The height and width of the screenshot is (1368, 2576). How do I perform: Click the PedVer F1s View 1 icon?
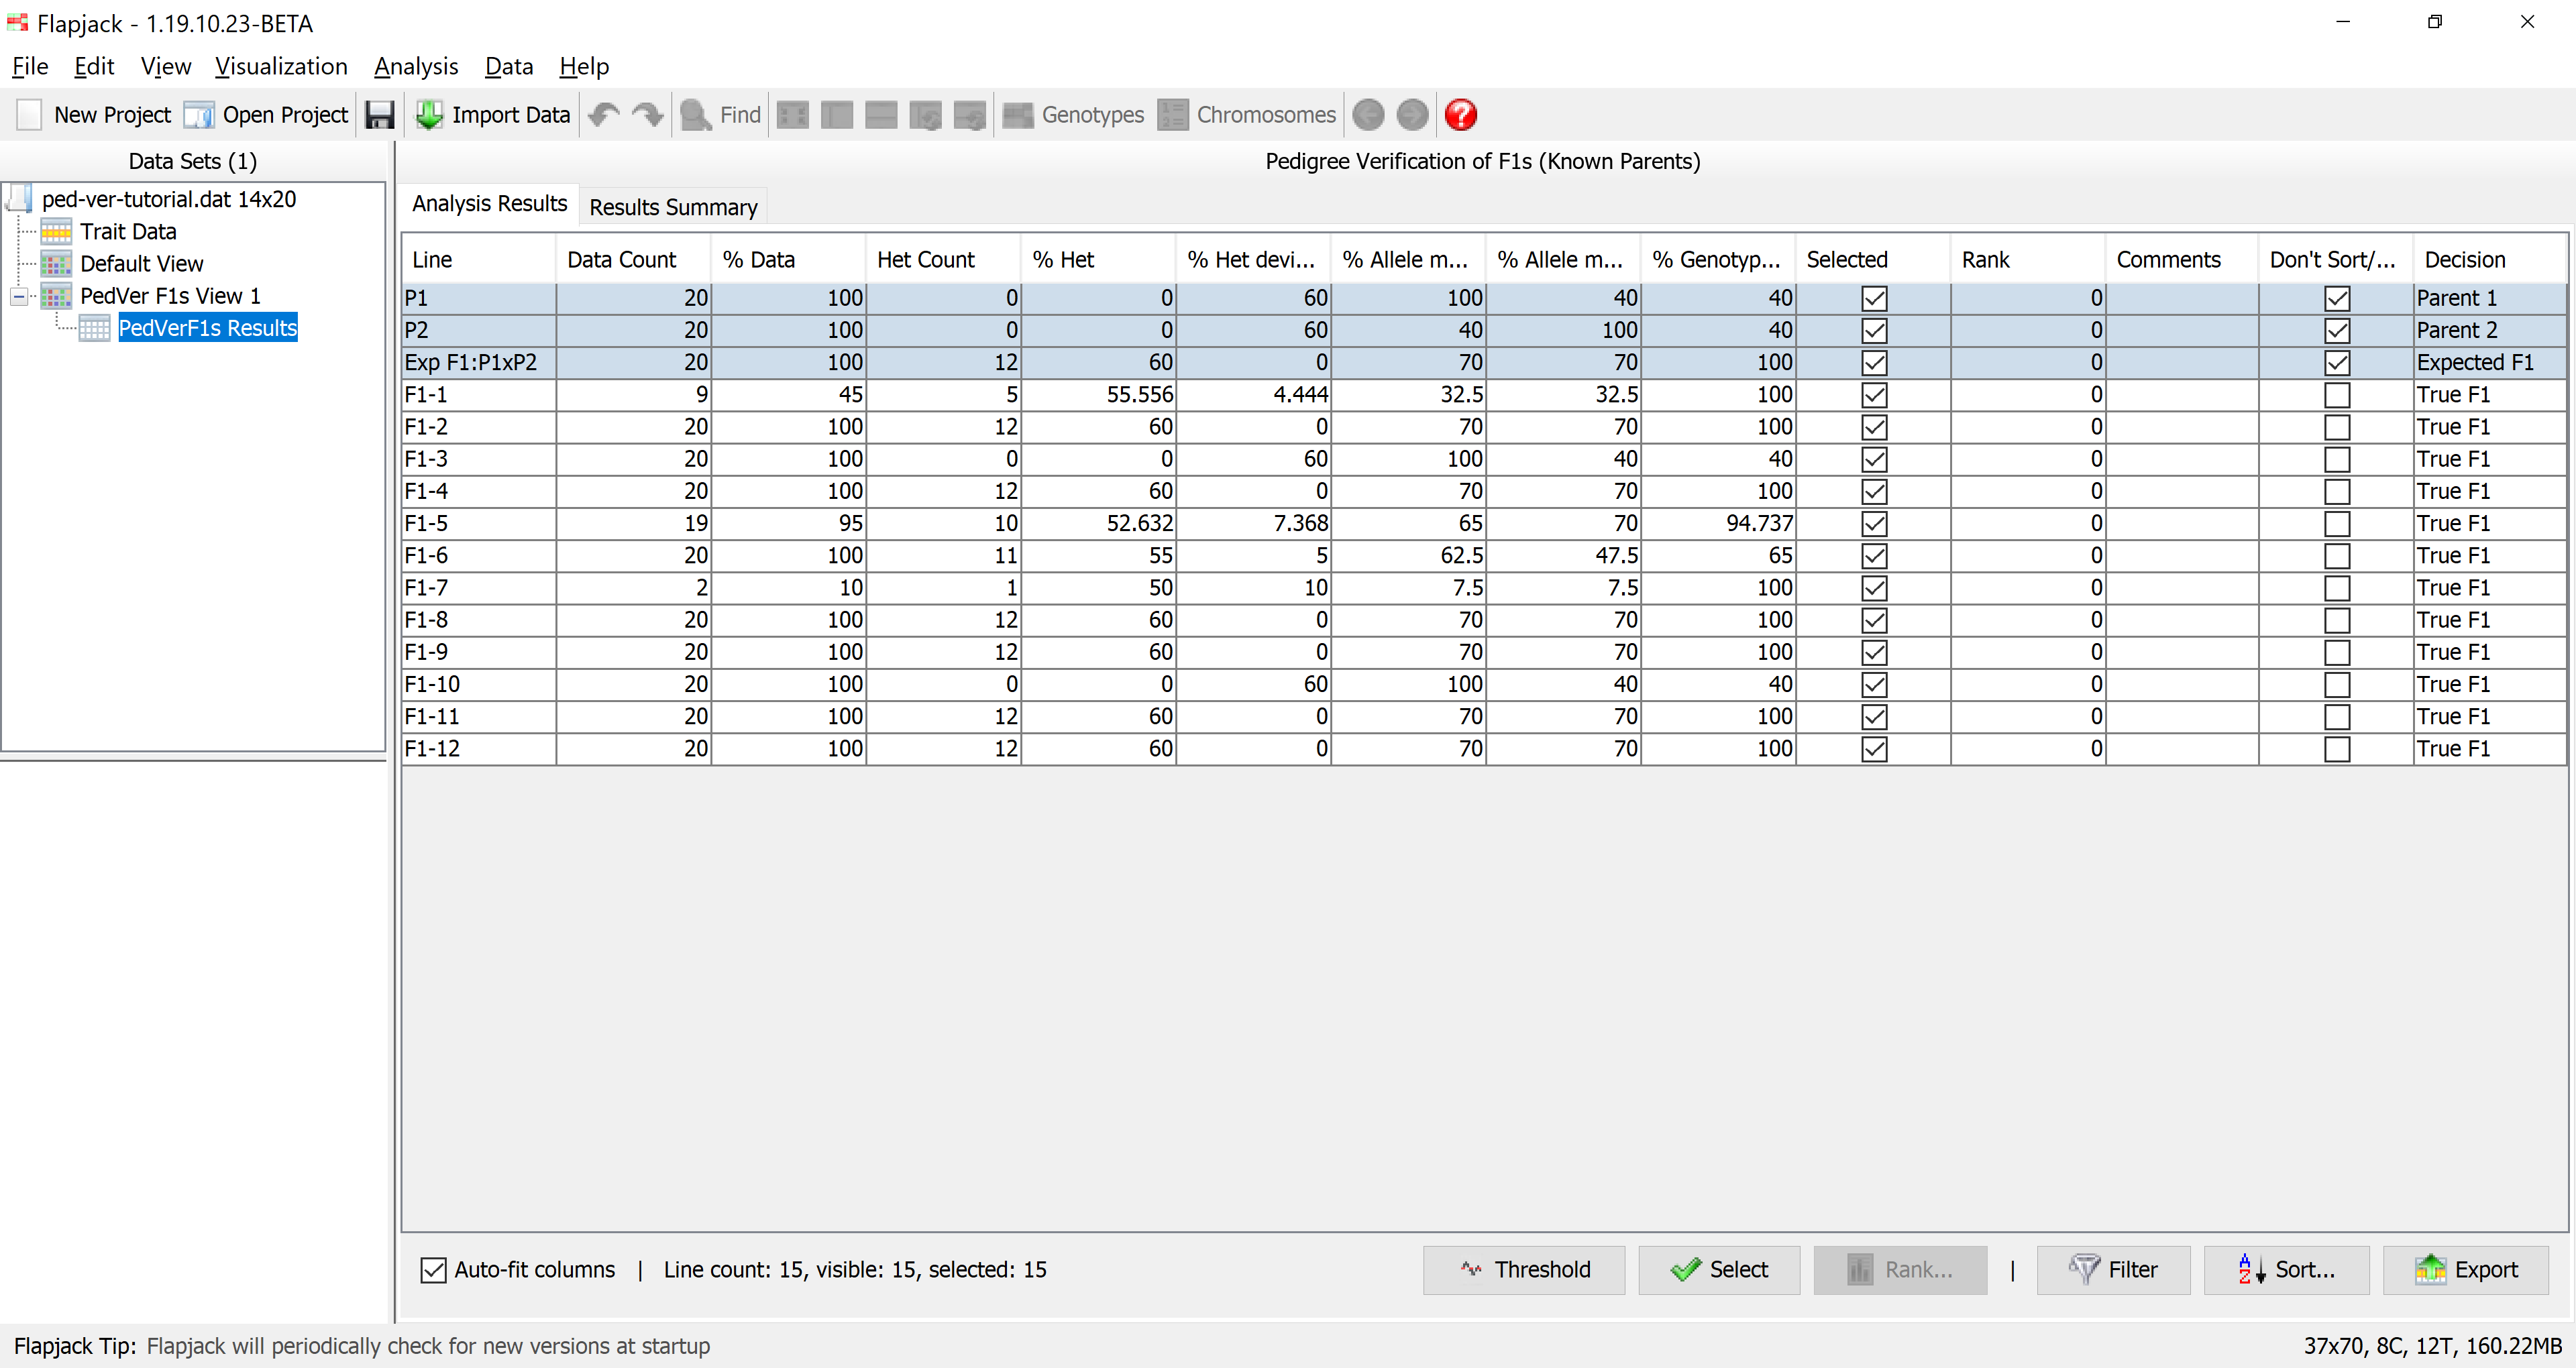(56, 295)
